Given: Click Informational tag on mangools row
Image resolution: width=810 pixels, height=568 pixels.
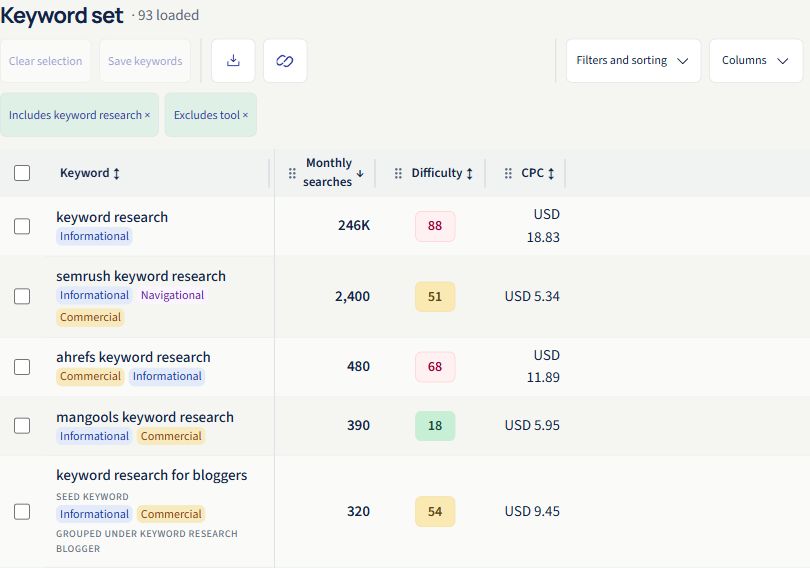Looking at the screenshot, I should (x=95, y=436).
